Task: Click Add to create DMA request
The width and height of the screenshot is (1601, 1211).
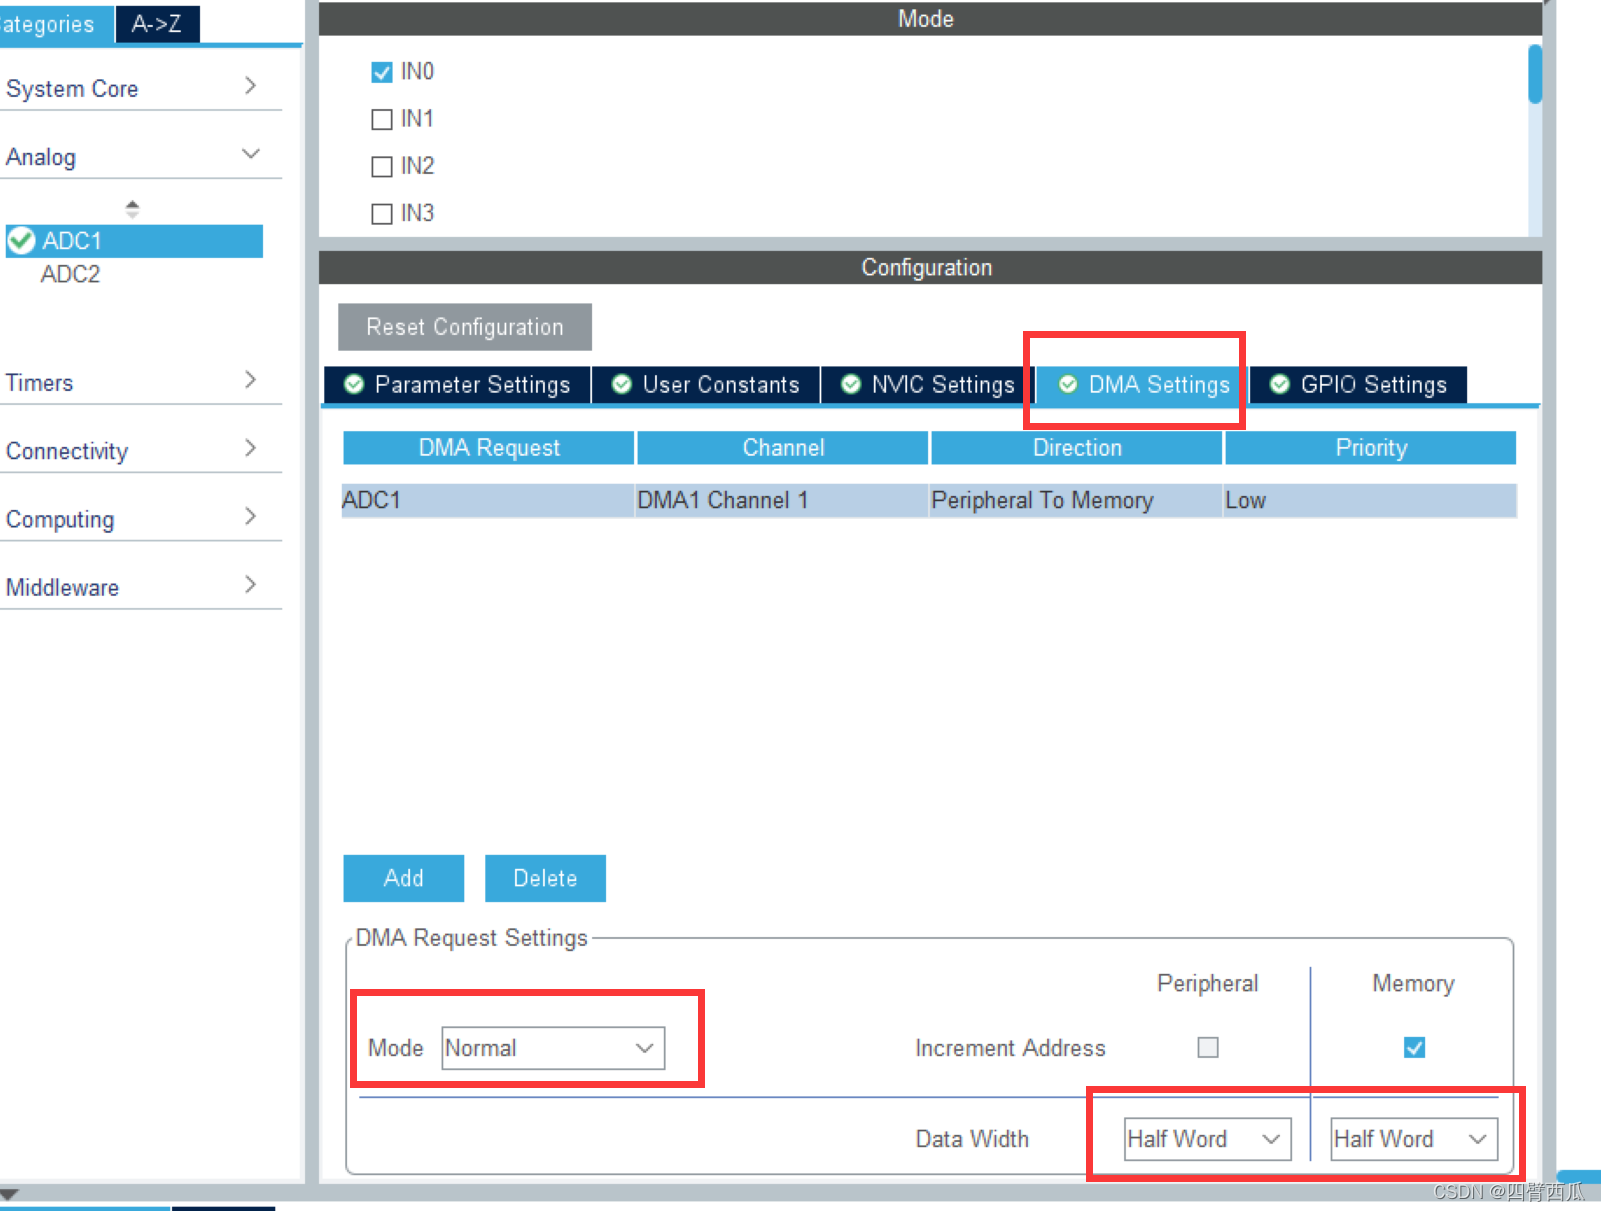Action: tap(404, 878)
